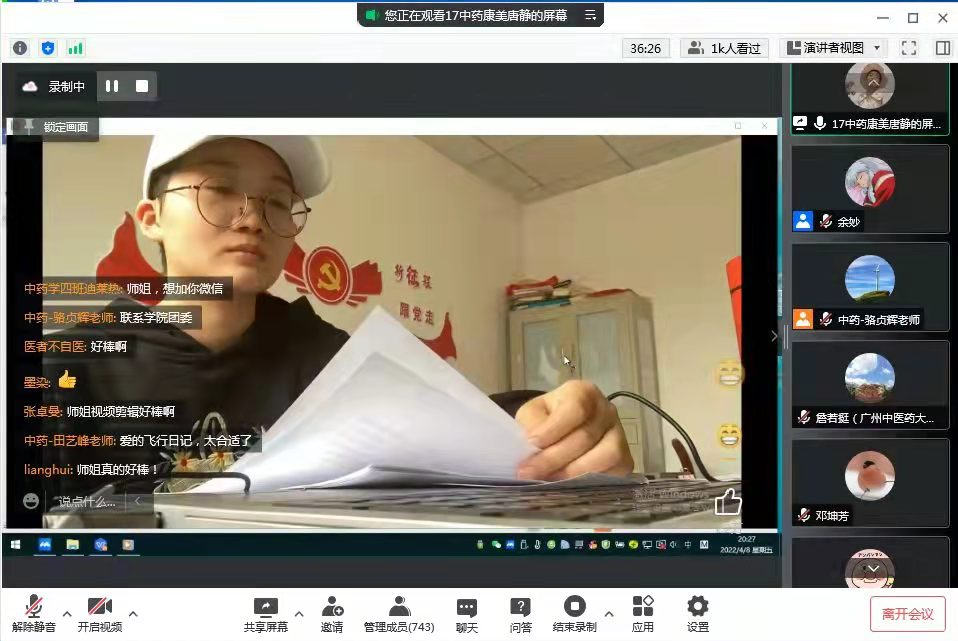Pause the cloud recording
This screenshot has height=641, width=958.
112,87
